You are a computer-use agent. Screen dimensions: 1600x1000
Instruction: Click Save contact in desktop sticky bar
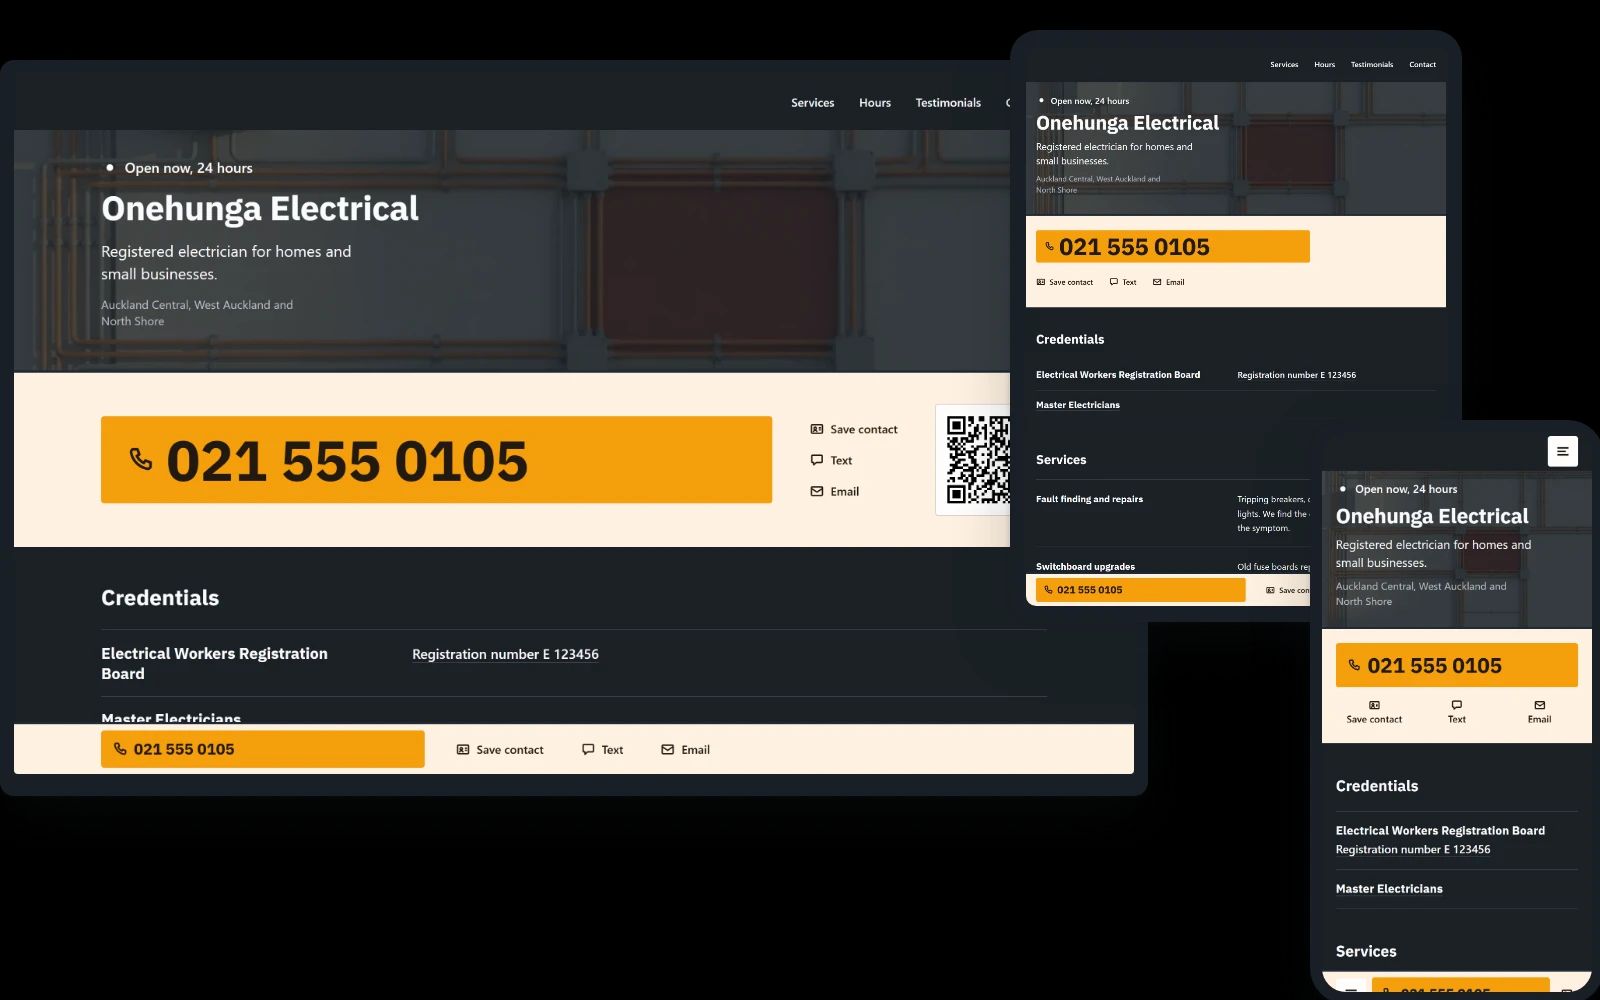[x=500, y=750]
